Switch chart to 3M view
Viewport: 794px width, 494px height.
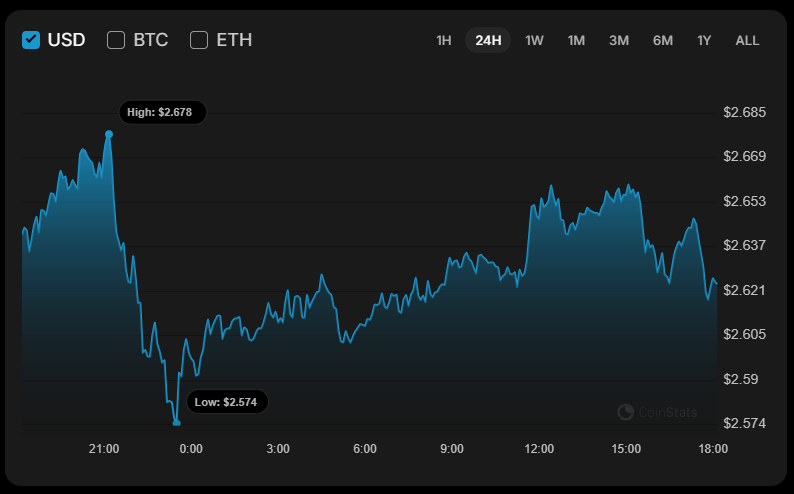[619, 40]
